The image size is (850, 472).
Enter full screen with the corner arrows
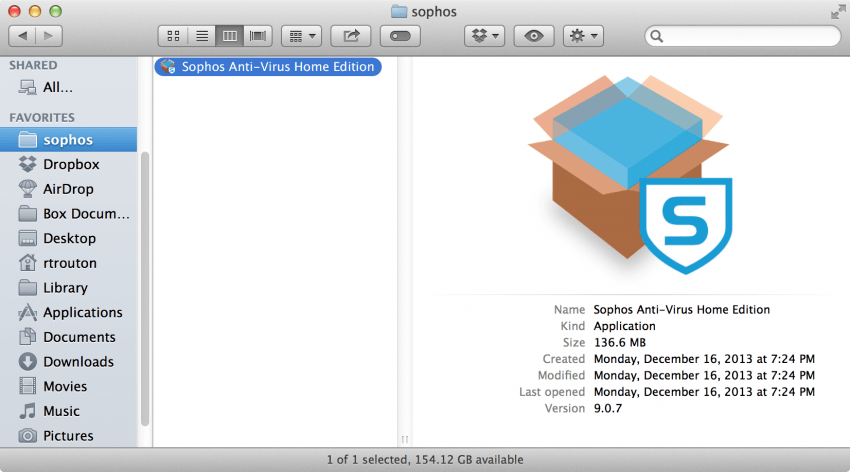pos(838,11)
